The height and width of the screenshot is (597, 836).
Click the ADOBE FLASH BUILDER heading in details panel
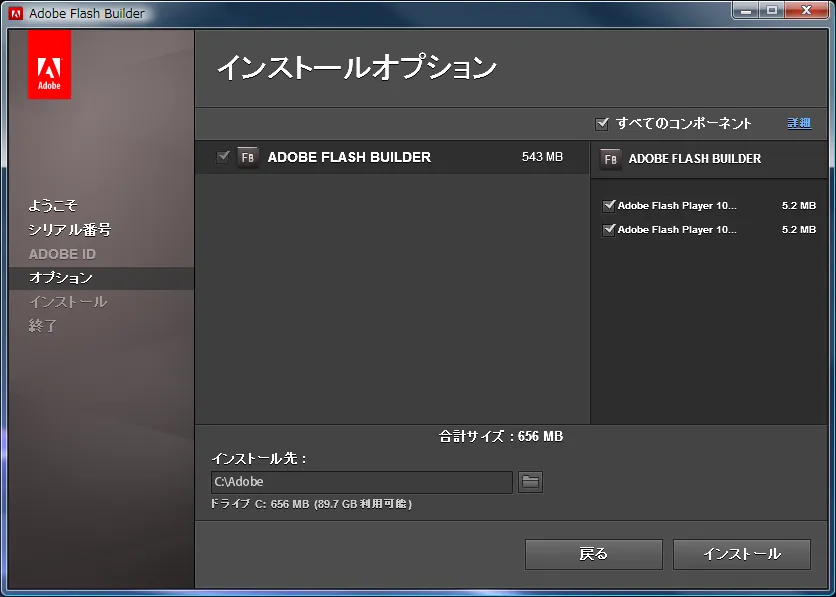(x=695, y=159)
